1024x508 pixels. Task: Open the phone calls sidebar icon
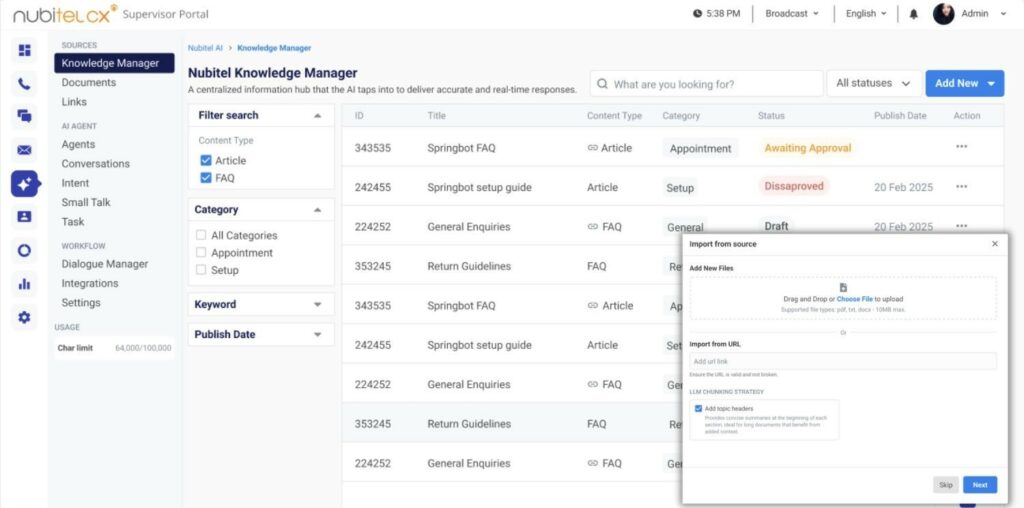pos(24,84)
